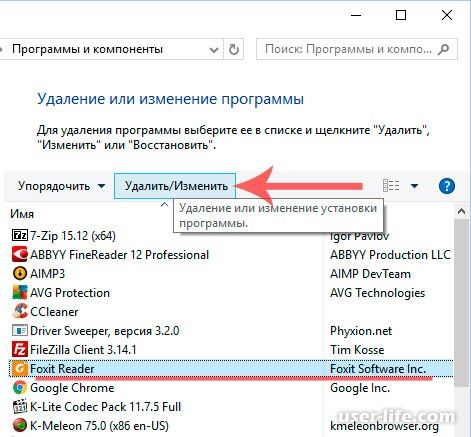Viewport: 471px width, 437px height.
Task: Click the Foxit Reader icon
Action: [20, 368]
